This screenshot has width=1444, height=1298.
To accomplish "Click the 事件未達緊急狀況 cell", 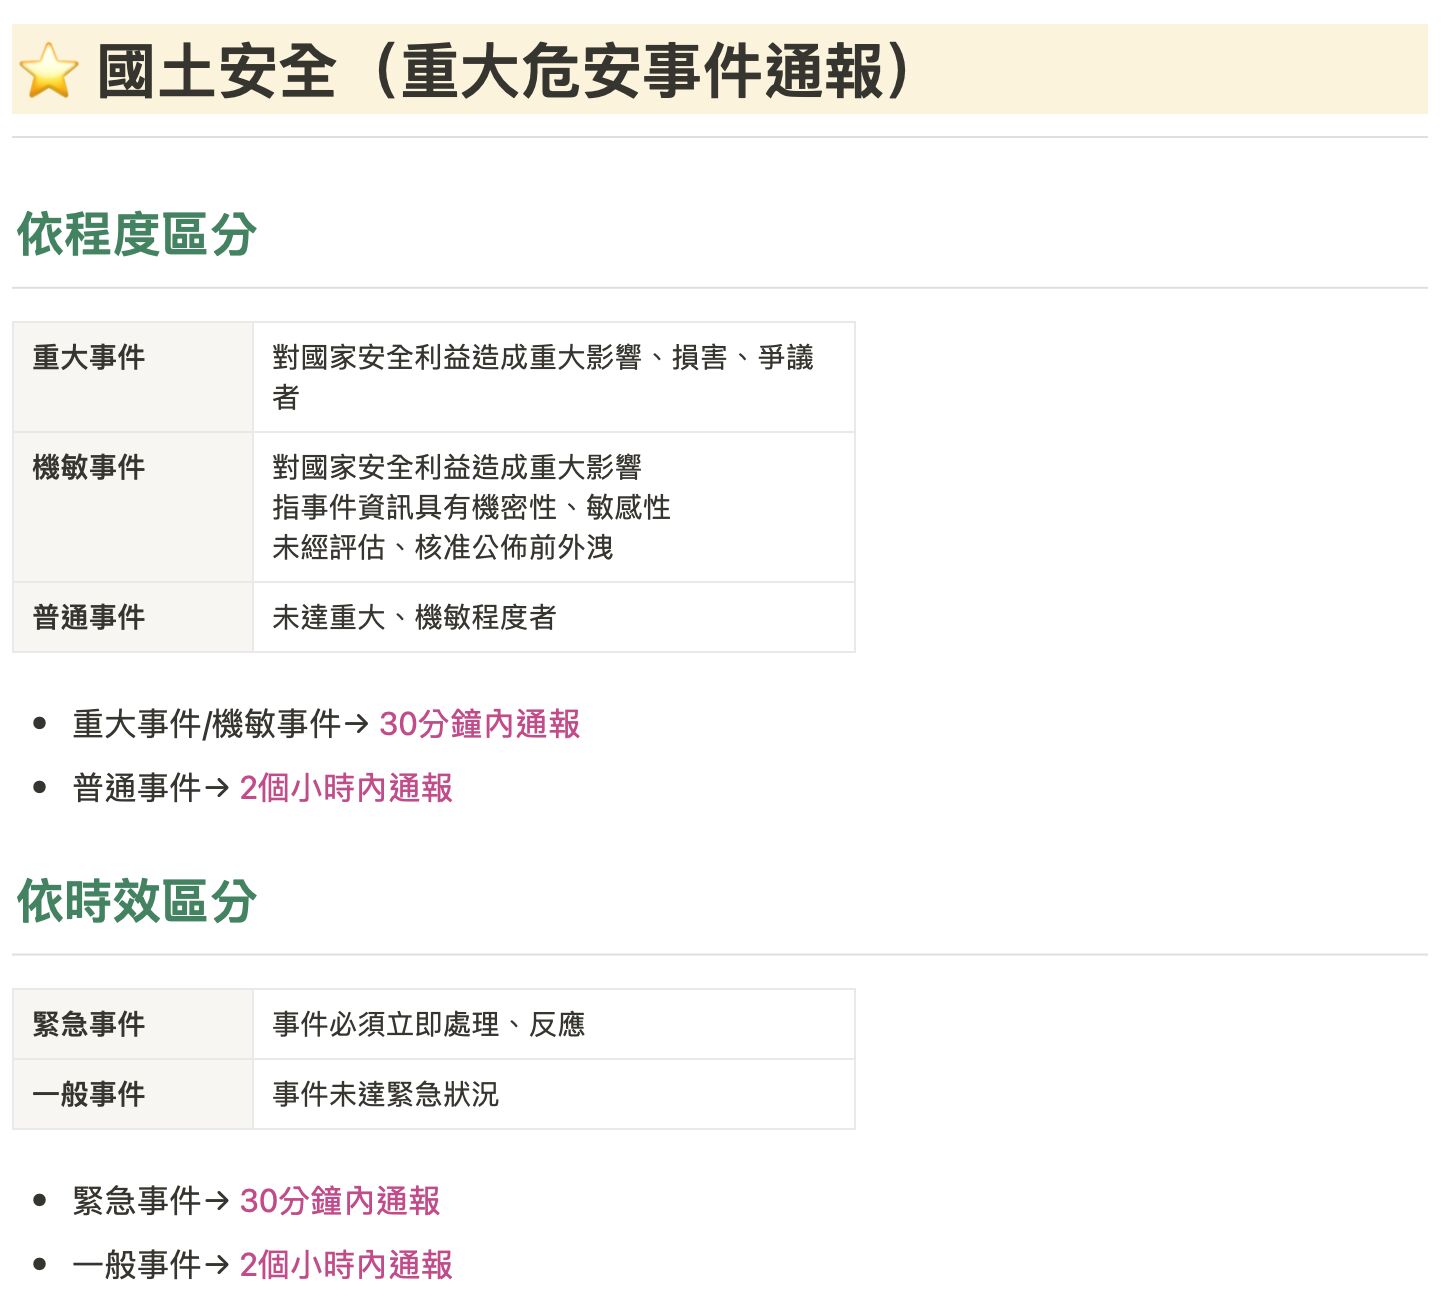I will (x=385, y=1094).
